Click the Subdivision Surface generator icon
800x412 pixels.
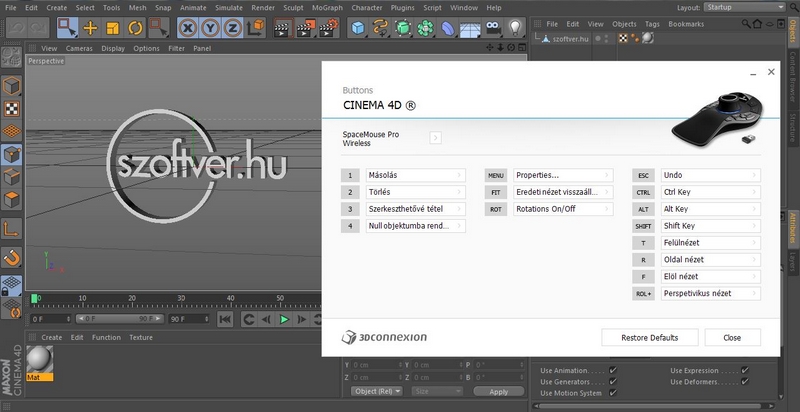pos(403,28)
